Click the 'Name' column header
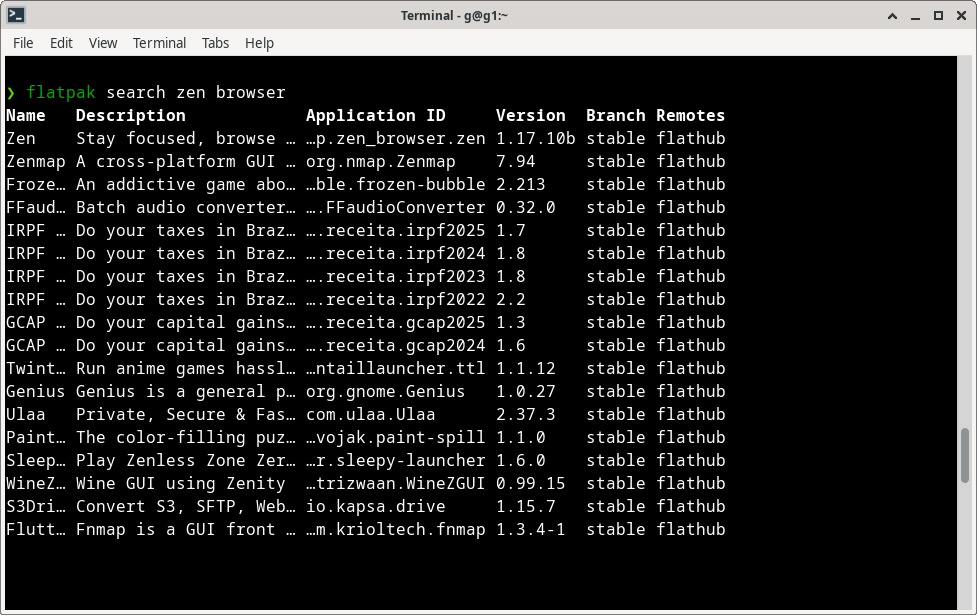Image resolution: width=977 pixels, height=615 pixels. (x=26, y=115)
